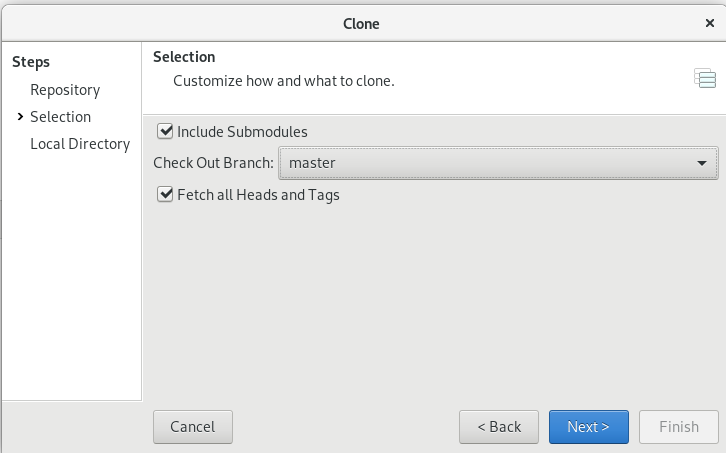Image resolution: width=726 pixels, height=453 pixels.
Task: Click the Check Out Branch label
Action: [x=213, y=163]
